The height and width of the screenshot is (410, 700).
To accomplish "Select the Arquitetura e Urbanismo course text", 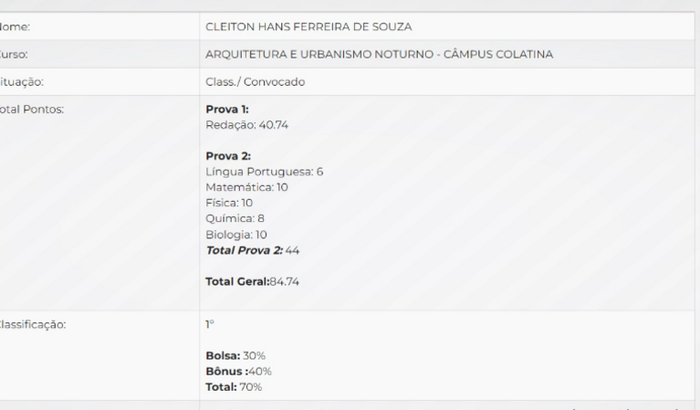I will pyautogui.click(x=379, y=54).
